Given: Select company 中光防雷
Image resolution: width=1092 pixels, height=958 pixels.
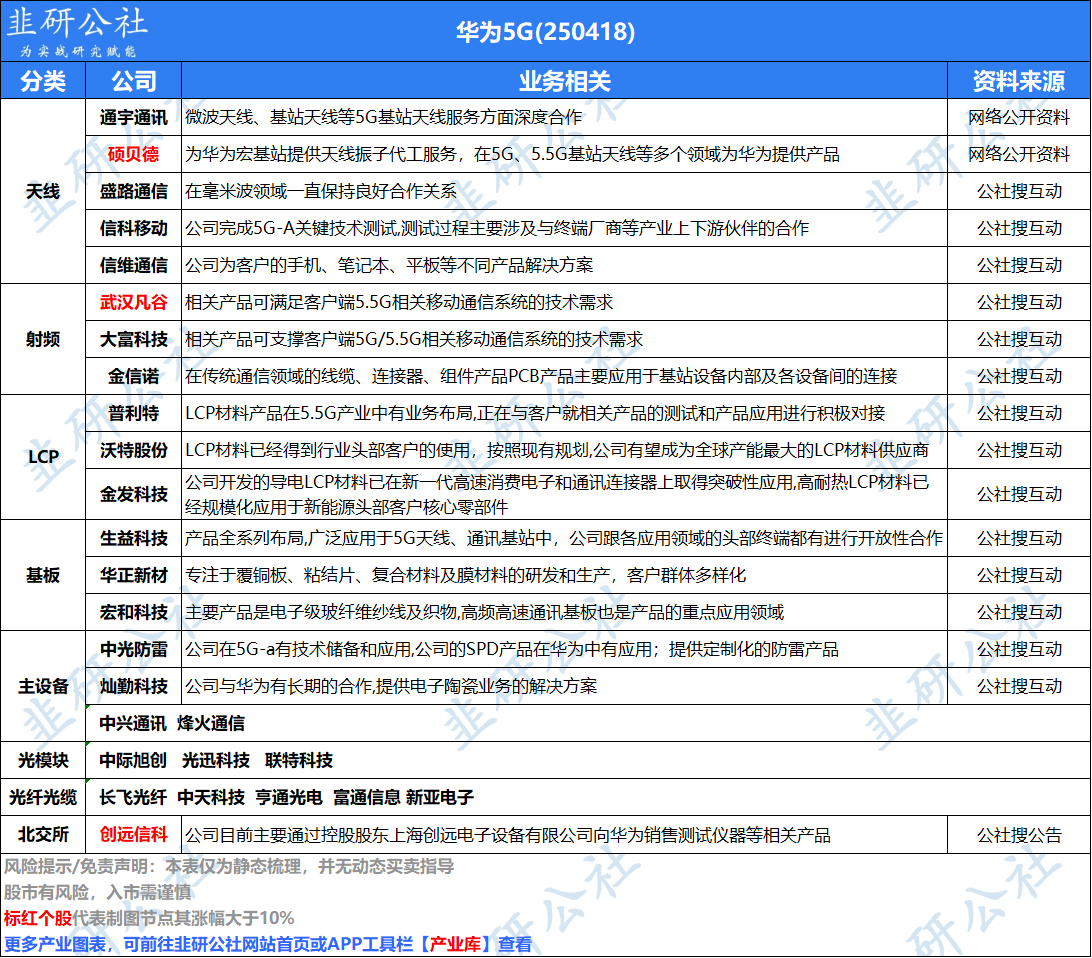Looking at the screenshot, I should coord(134,650).
